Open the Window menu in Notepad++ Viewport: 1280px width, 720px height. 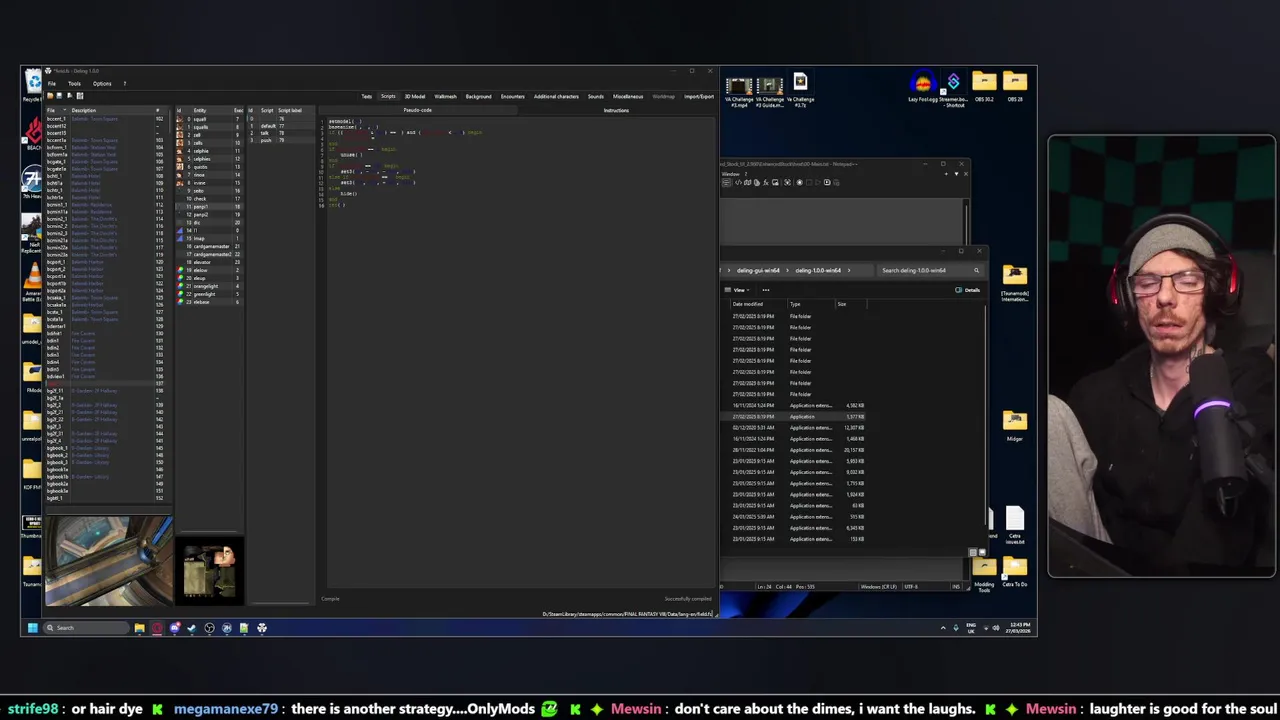[x=730, y=174]
